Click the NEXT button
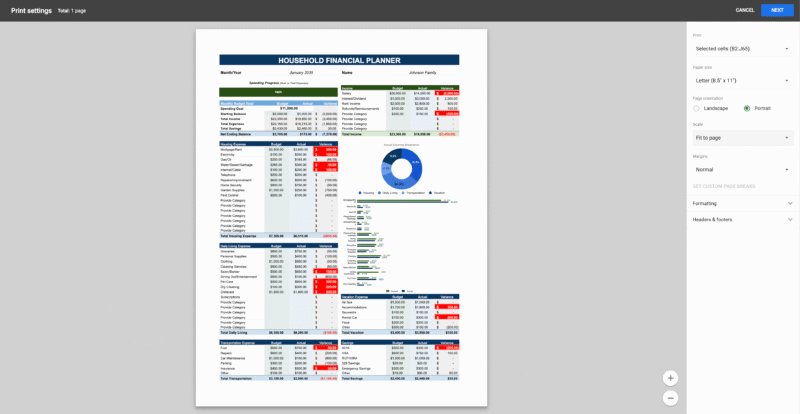This screenshot has height=414, width=800. [777, 10]
